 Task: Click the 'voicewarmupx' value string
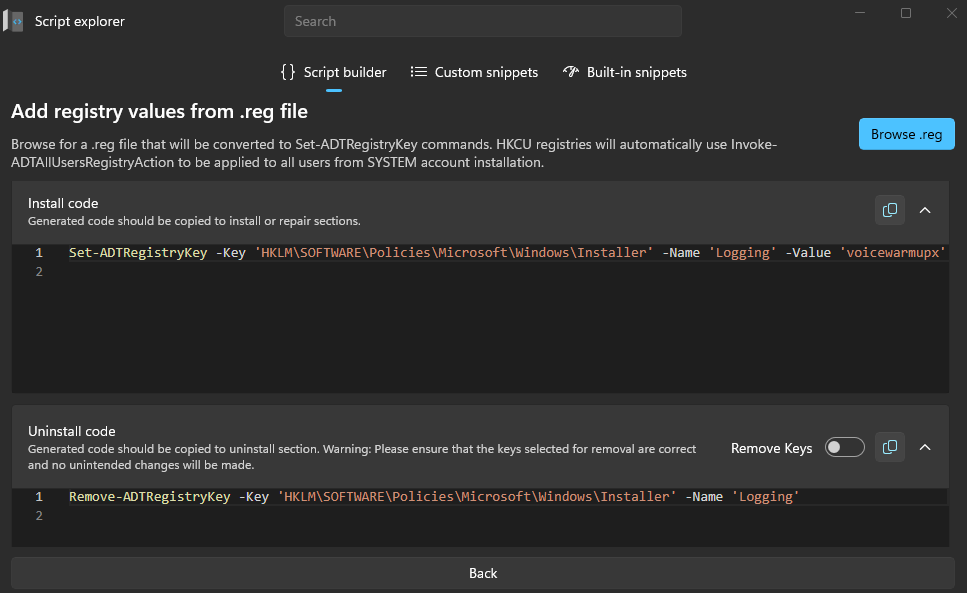tap(892, 253)
